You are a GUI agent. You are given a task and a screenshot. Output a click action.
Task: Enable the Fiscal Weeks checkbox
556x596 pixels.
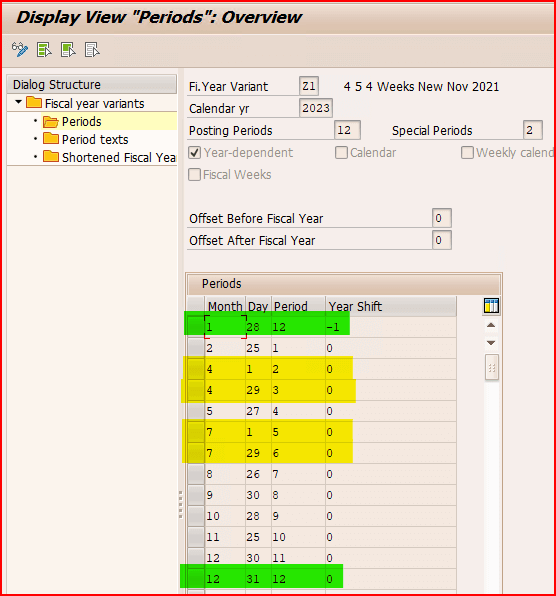coord(195,175)
